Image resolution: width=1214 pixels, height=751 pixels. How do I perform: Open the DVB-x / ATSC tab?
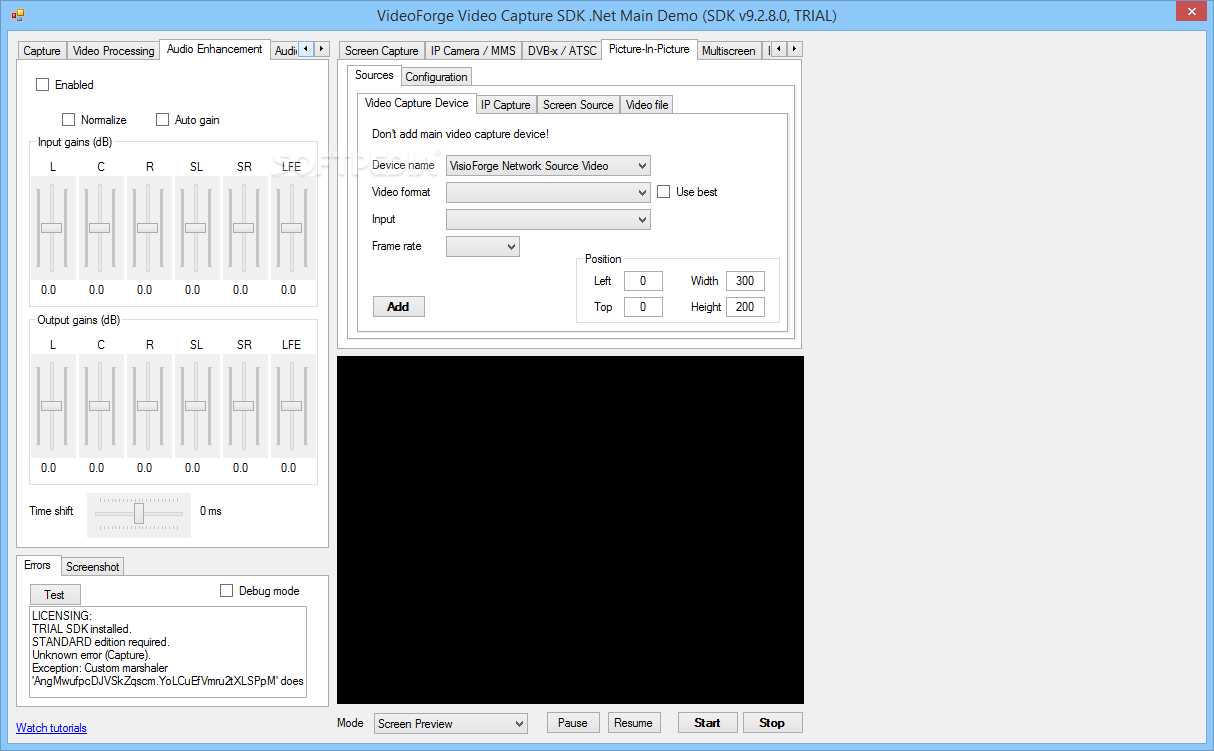(x=562, y=51)
